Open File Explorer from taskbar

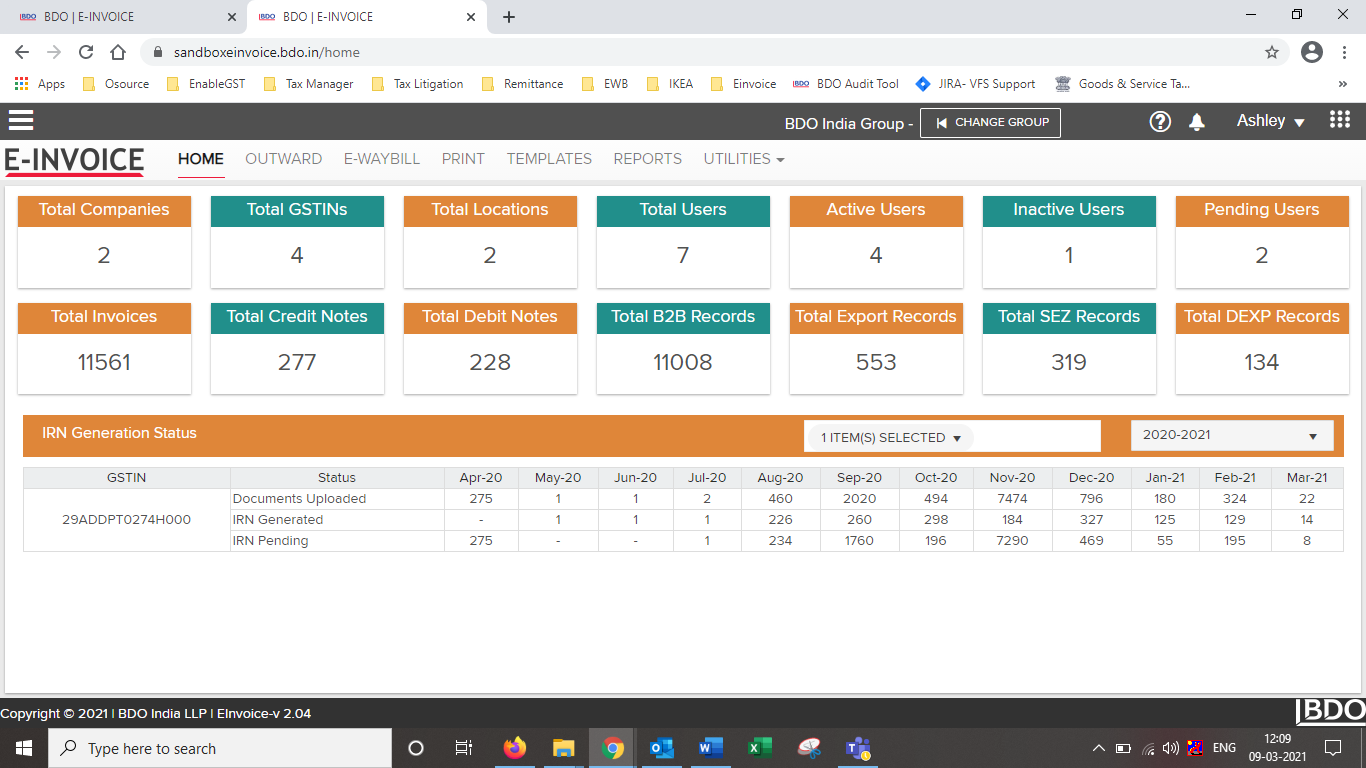564,748
